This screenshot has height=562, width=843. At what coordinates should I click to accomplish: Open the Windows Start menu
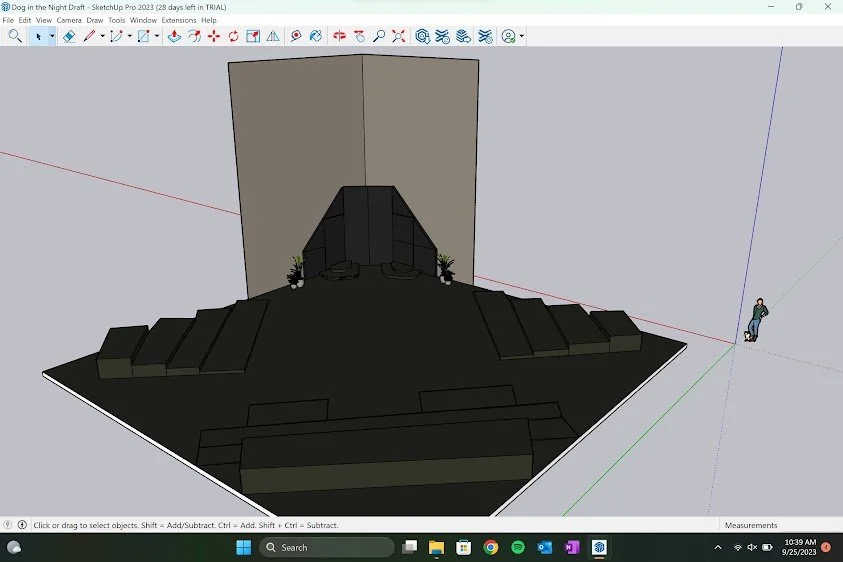pyautogui.click(x=244, y=547)
